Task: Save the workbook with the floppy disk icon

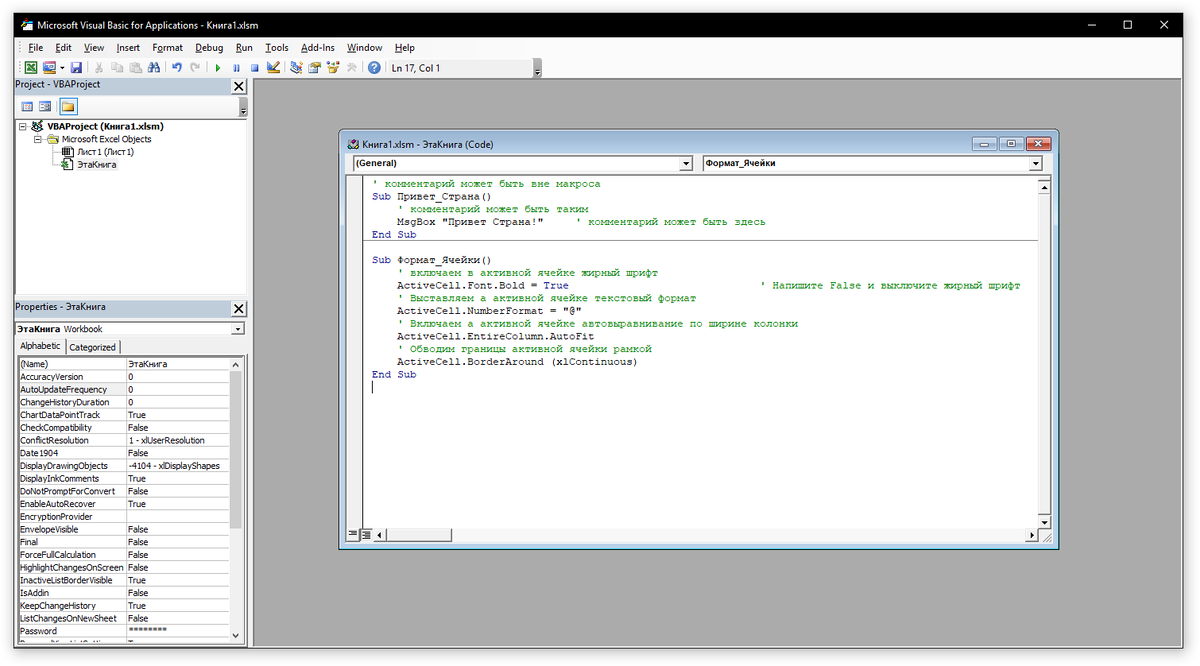Action: pos(76,68)
